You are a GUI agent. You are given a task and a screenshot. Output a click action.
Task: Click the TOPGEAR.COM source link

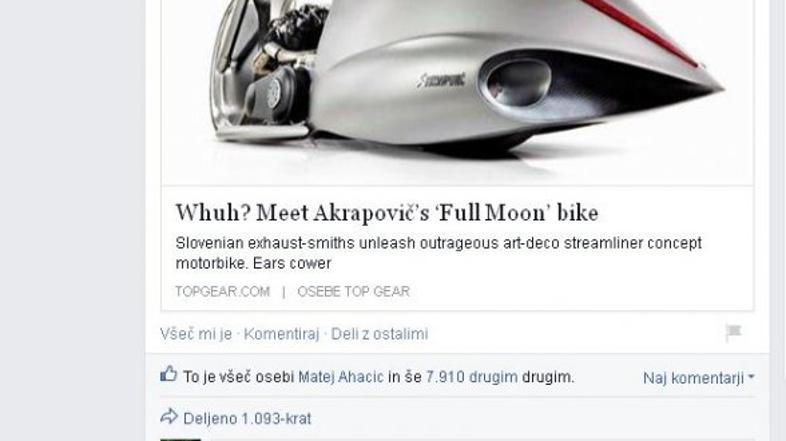coord(223,292)
